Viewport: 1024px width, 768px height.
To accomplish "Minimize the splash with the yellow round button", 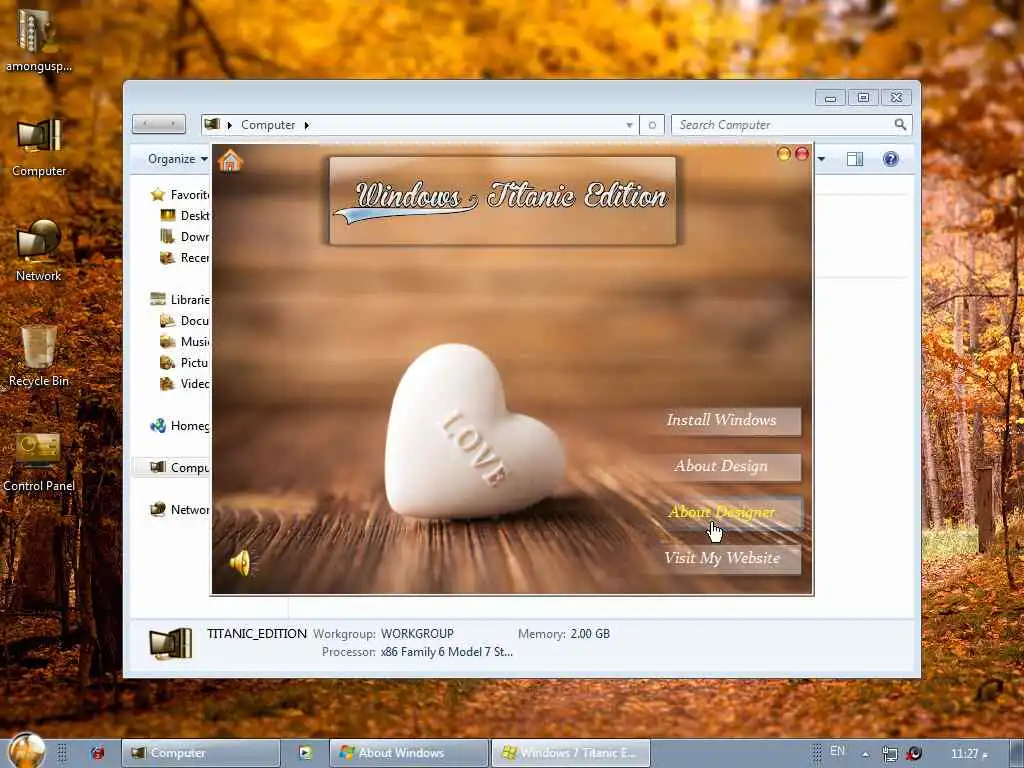I will [x=784, y=153].
